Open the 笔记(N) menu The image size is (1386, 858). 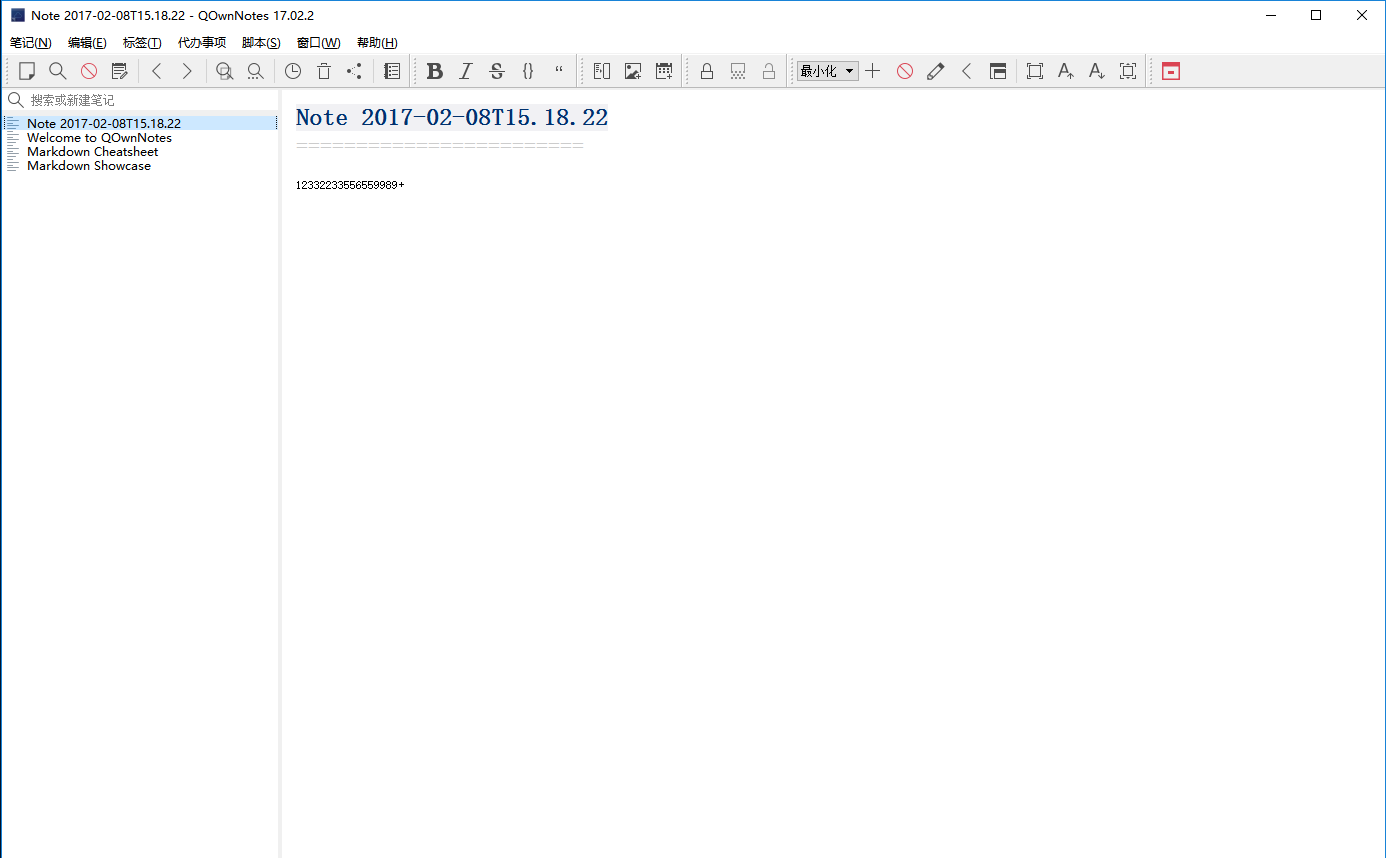pyautogui.click(x=31, y=43)
